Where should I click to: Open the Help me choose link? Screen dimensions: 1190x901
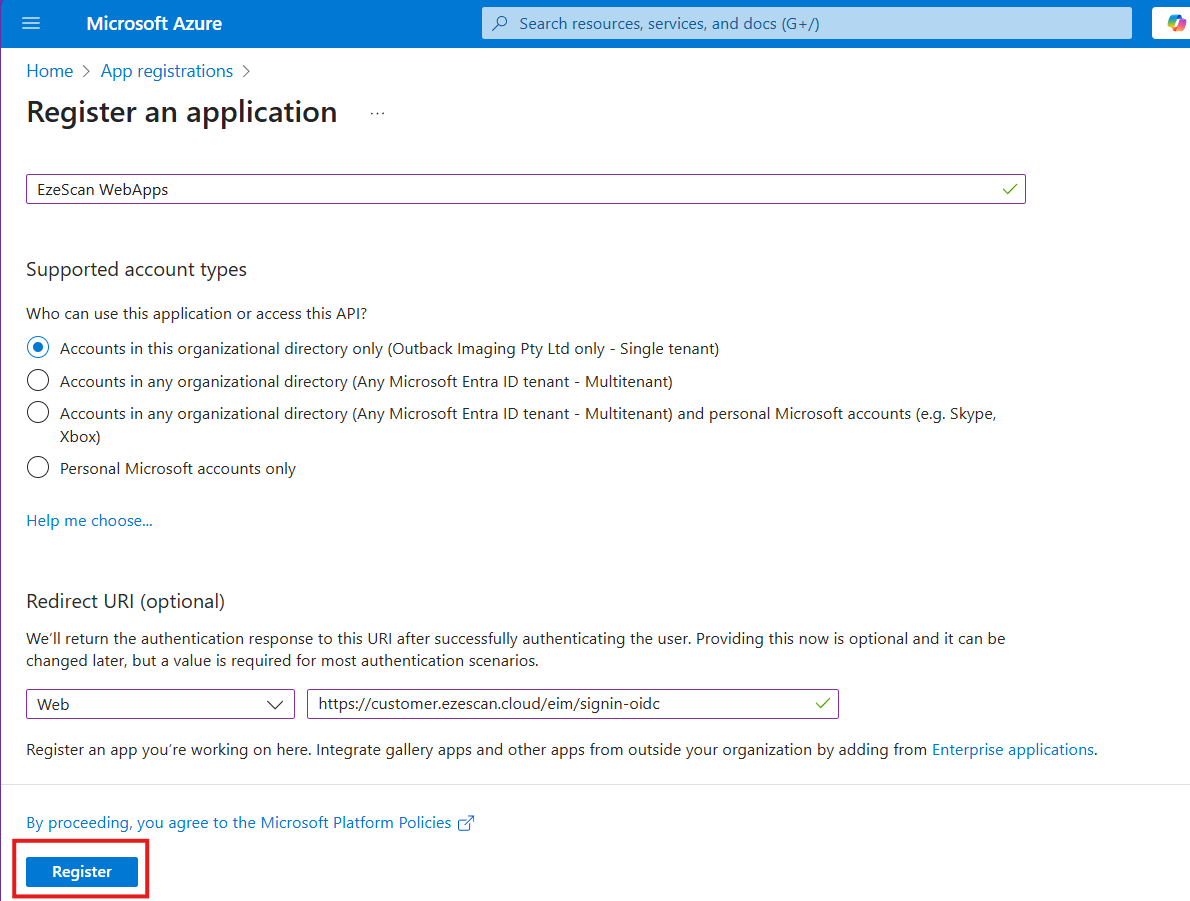[x=89, y=520]
